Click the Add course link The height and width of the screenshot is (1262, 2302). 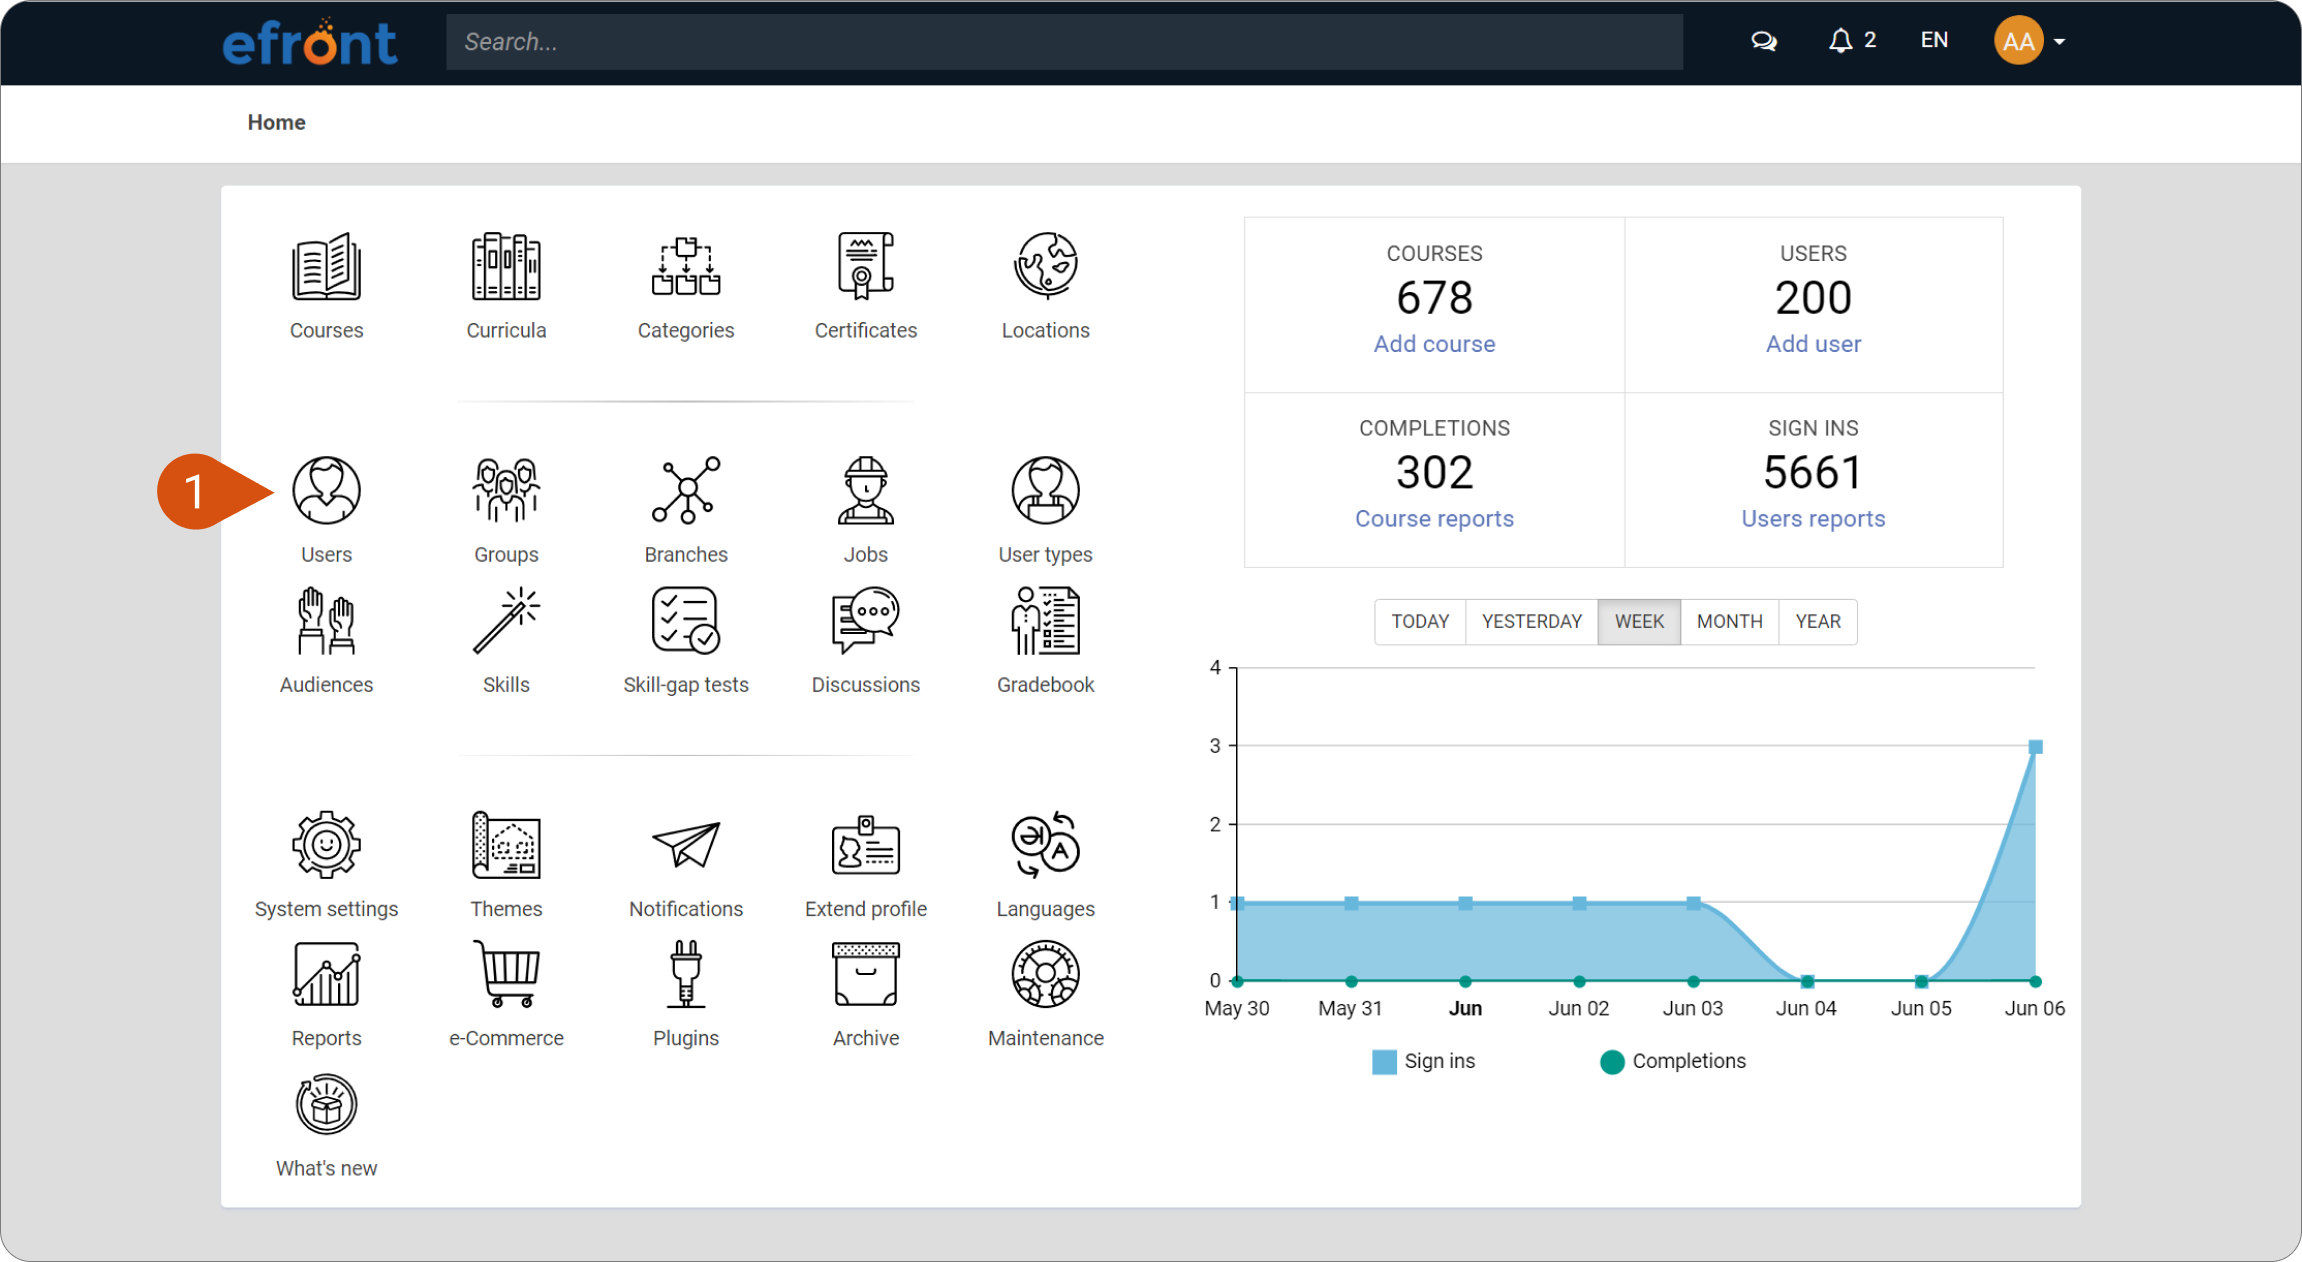1434,344
